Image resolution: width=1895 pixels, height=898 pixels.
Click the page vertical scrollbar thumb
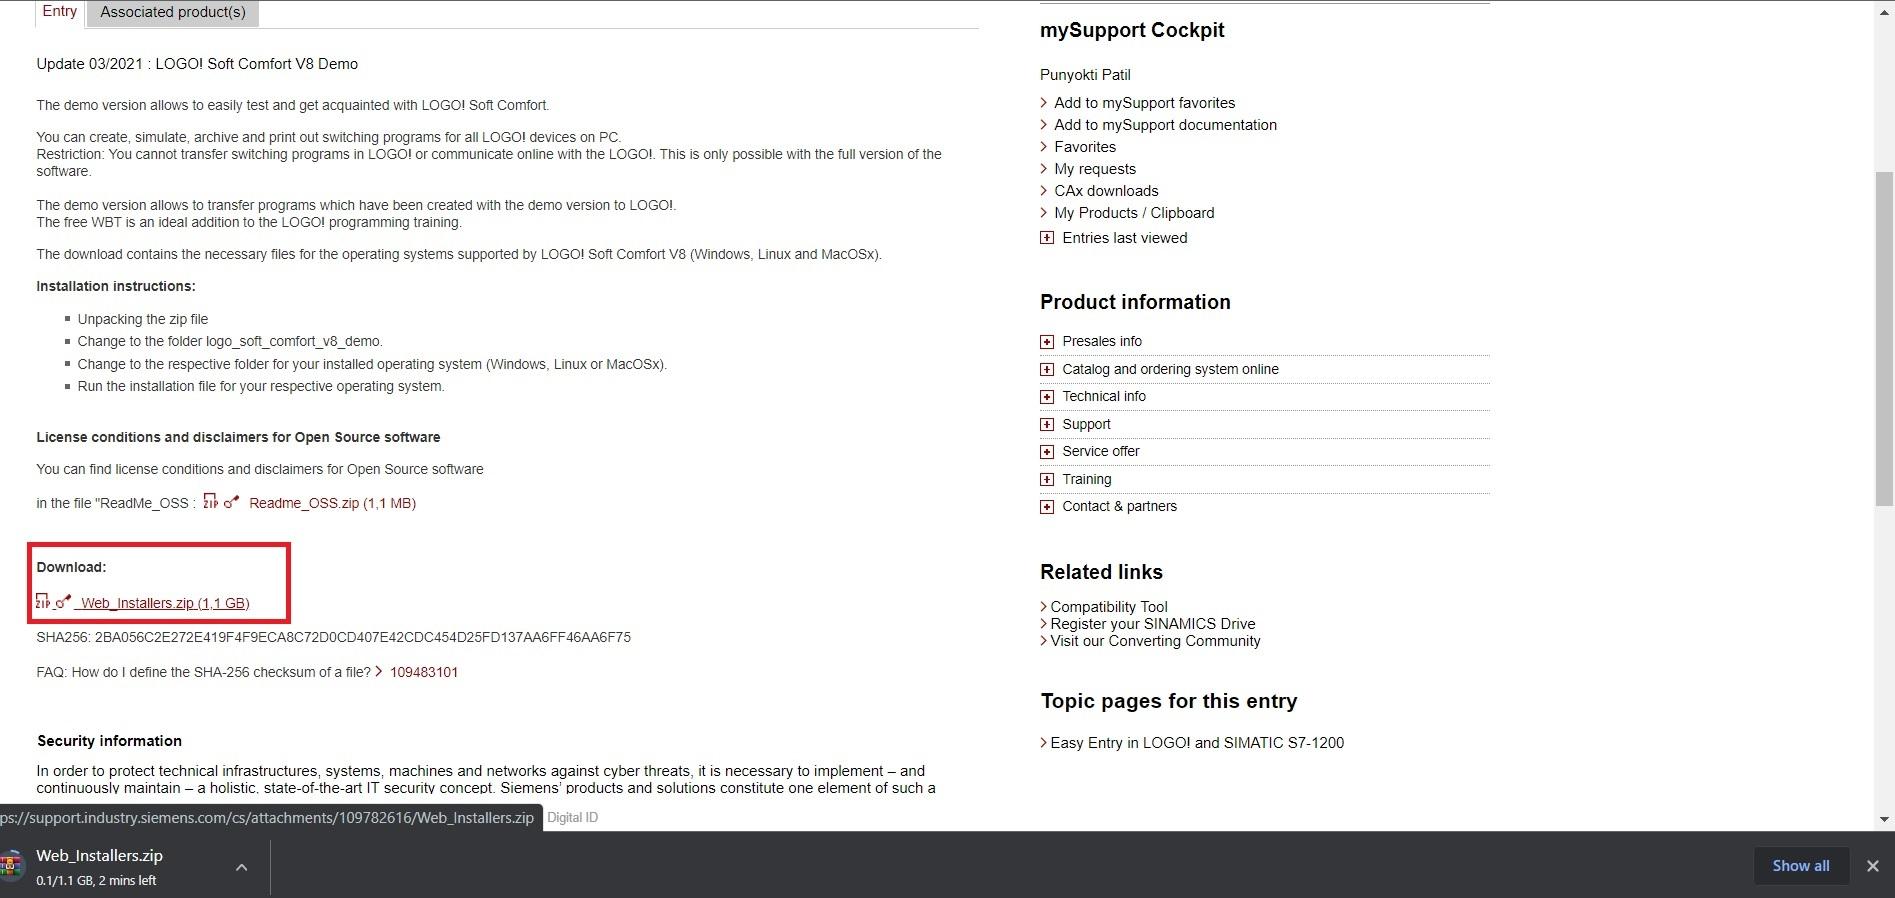[x=1884, y=339]
